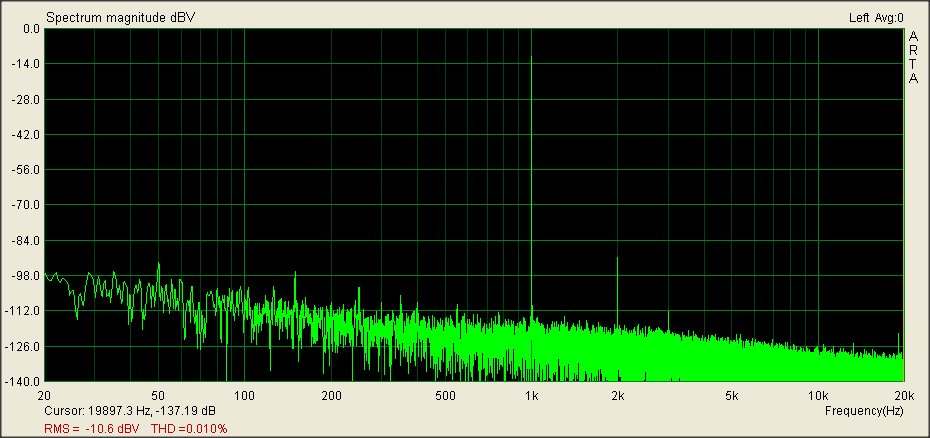Click the 1k frequency axis label

[x=531, y=396]
